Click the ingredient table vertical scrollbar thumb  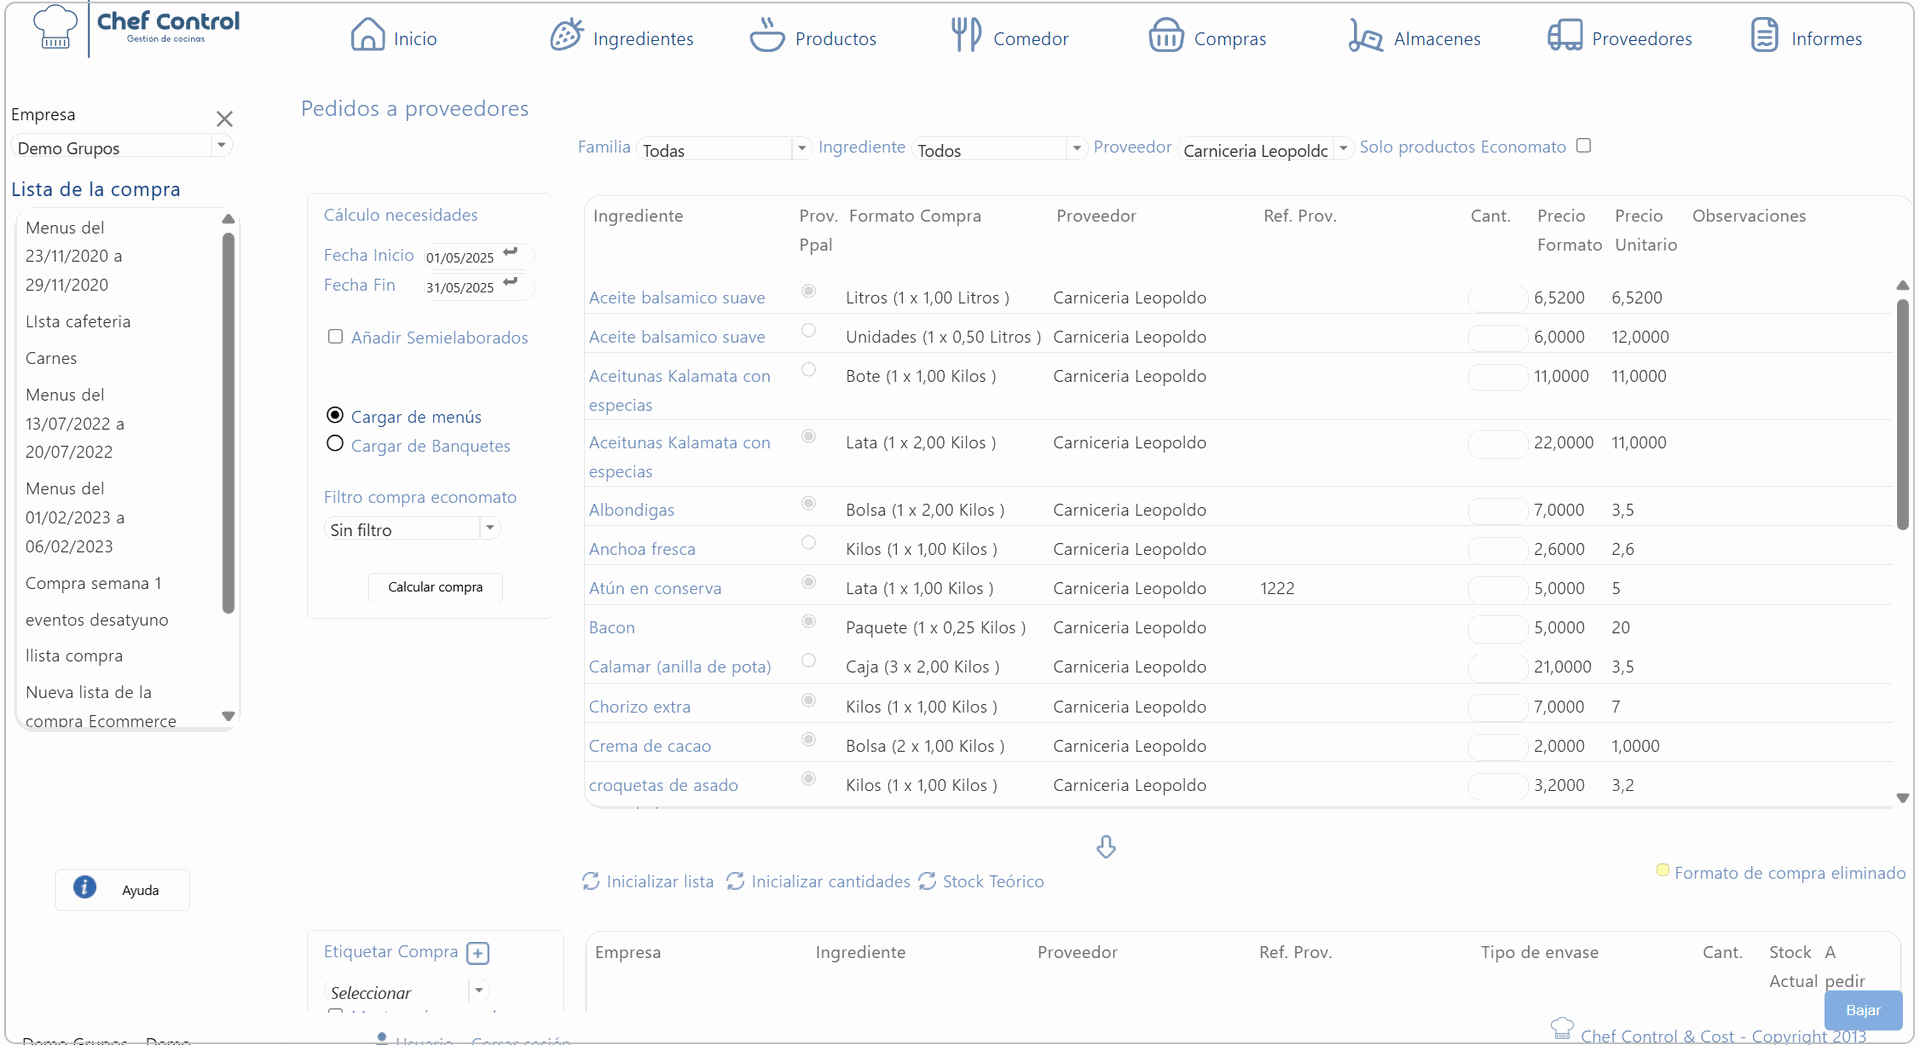[x=1902, y=412]
